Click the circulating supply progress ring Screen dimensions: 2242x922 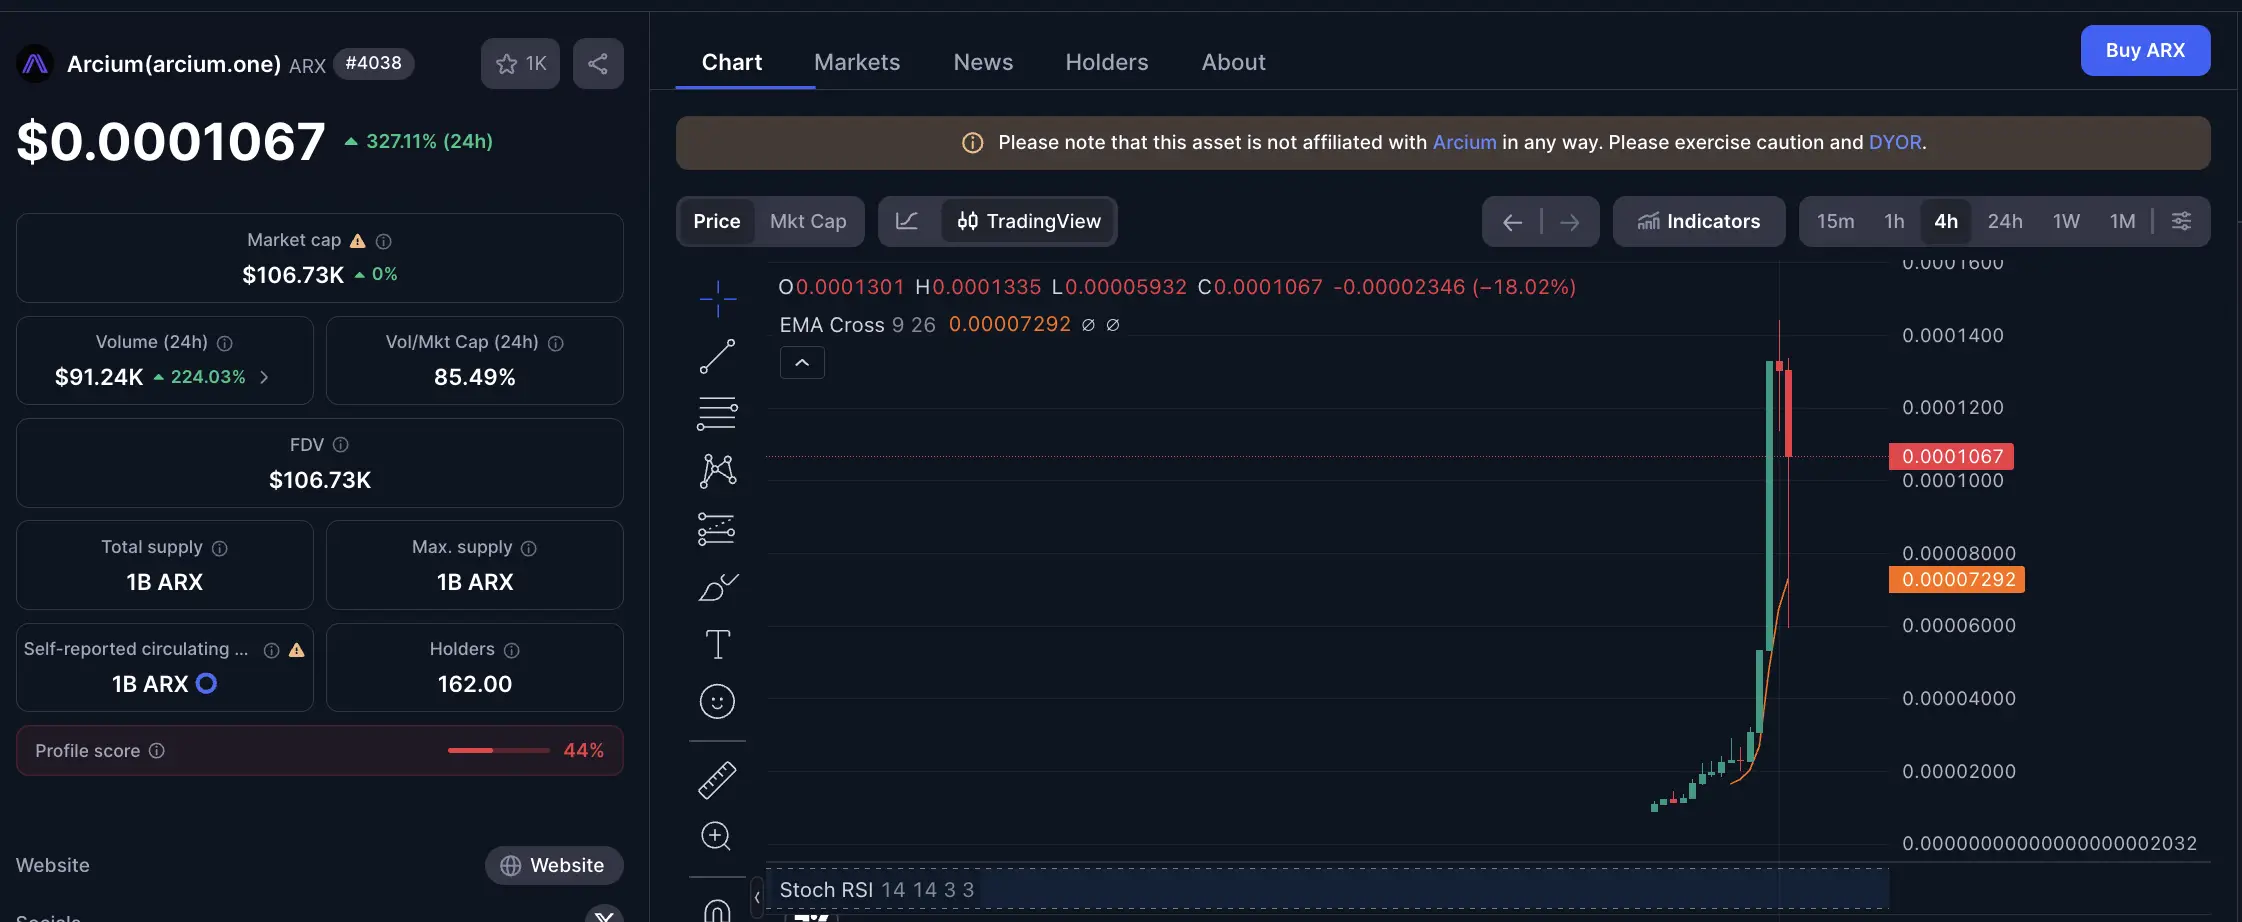click(206, 684)
